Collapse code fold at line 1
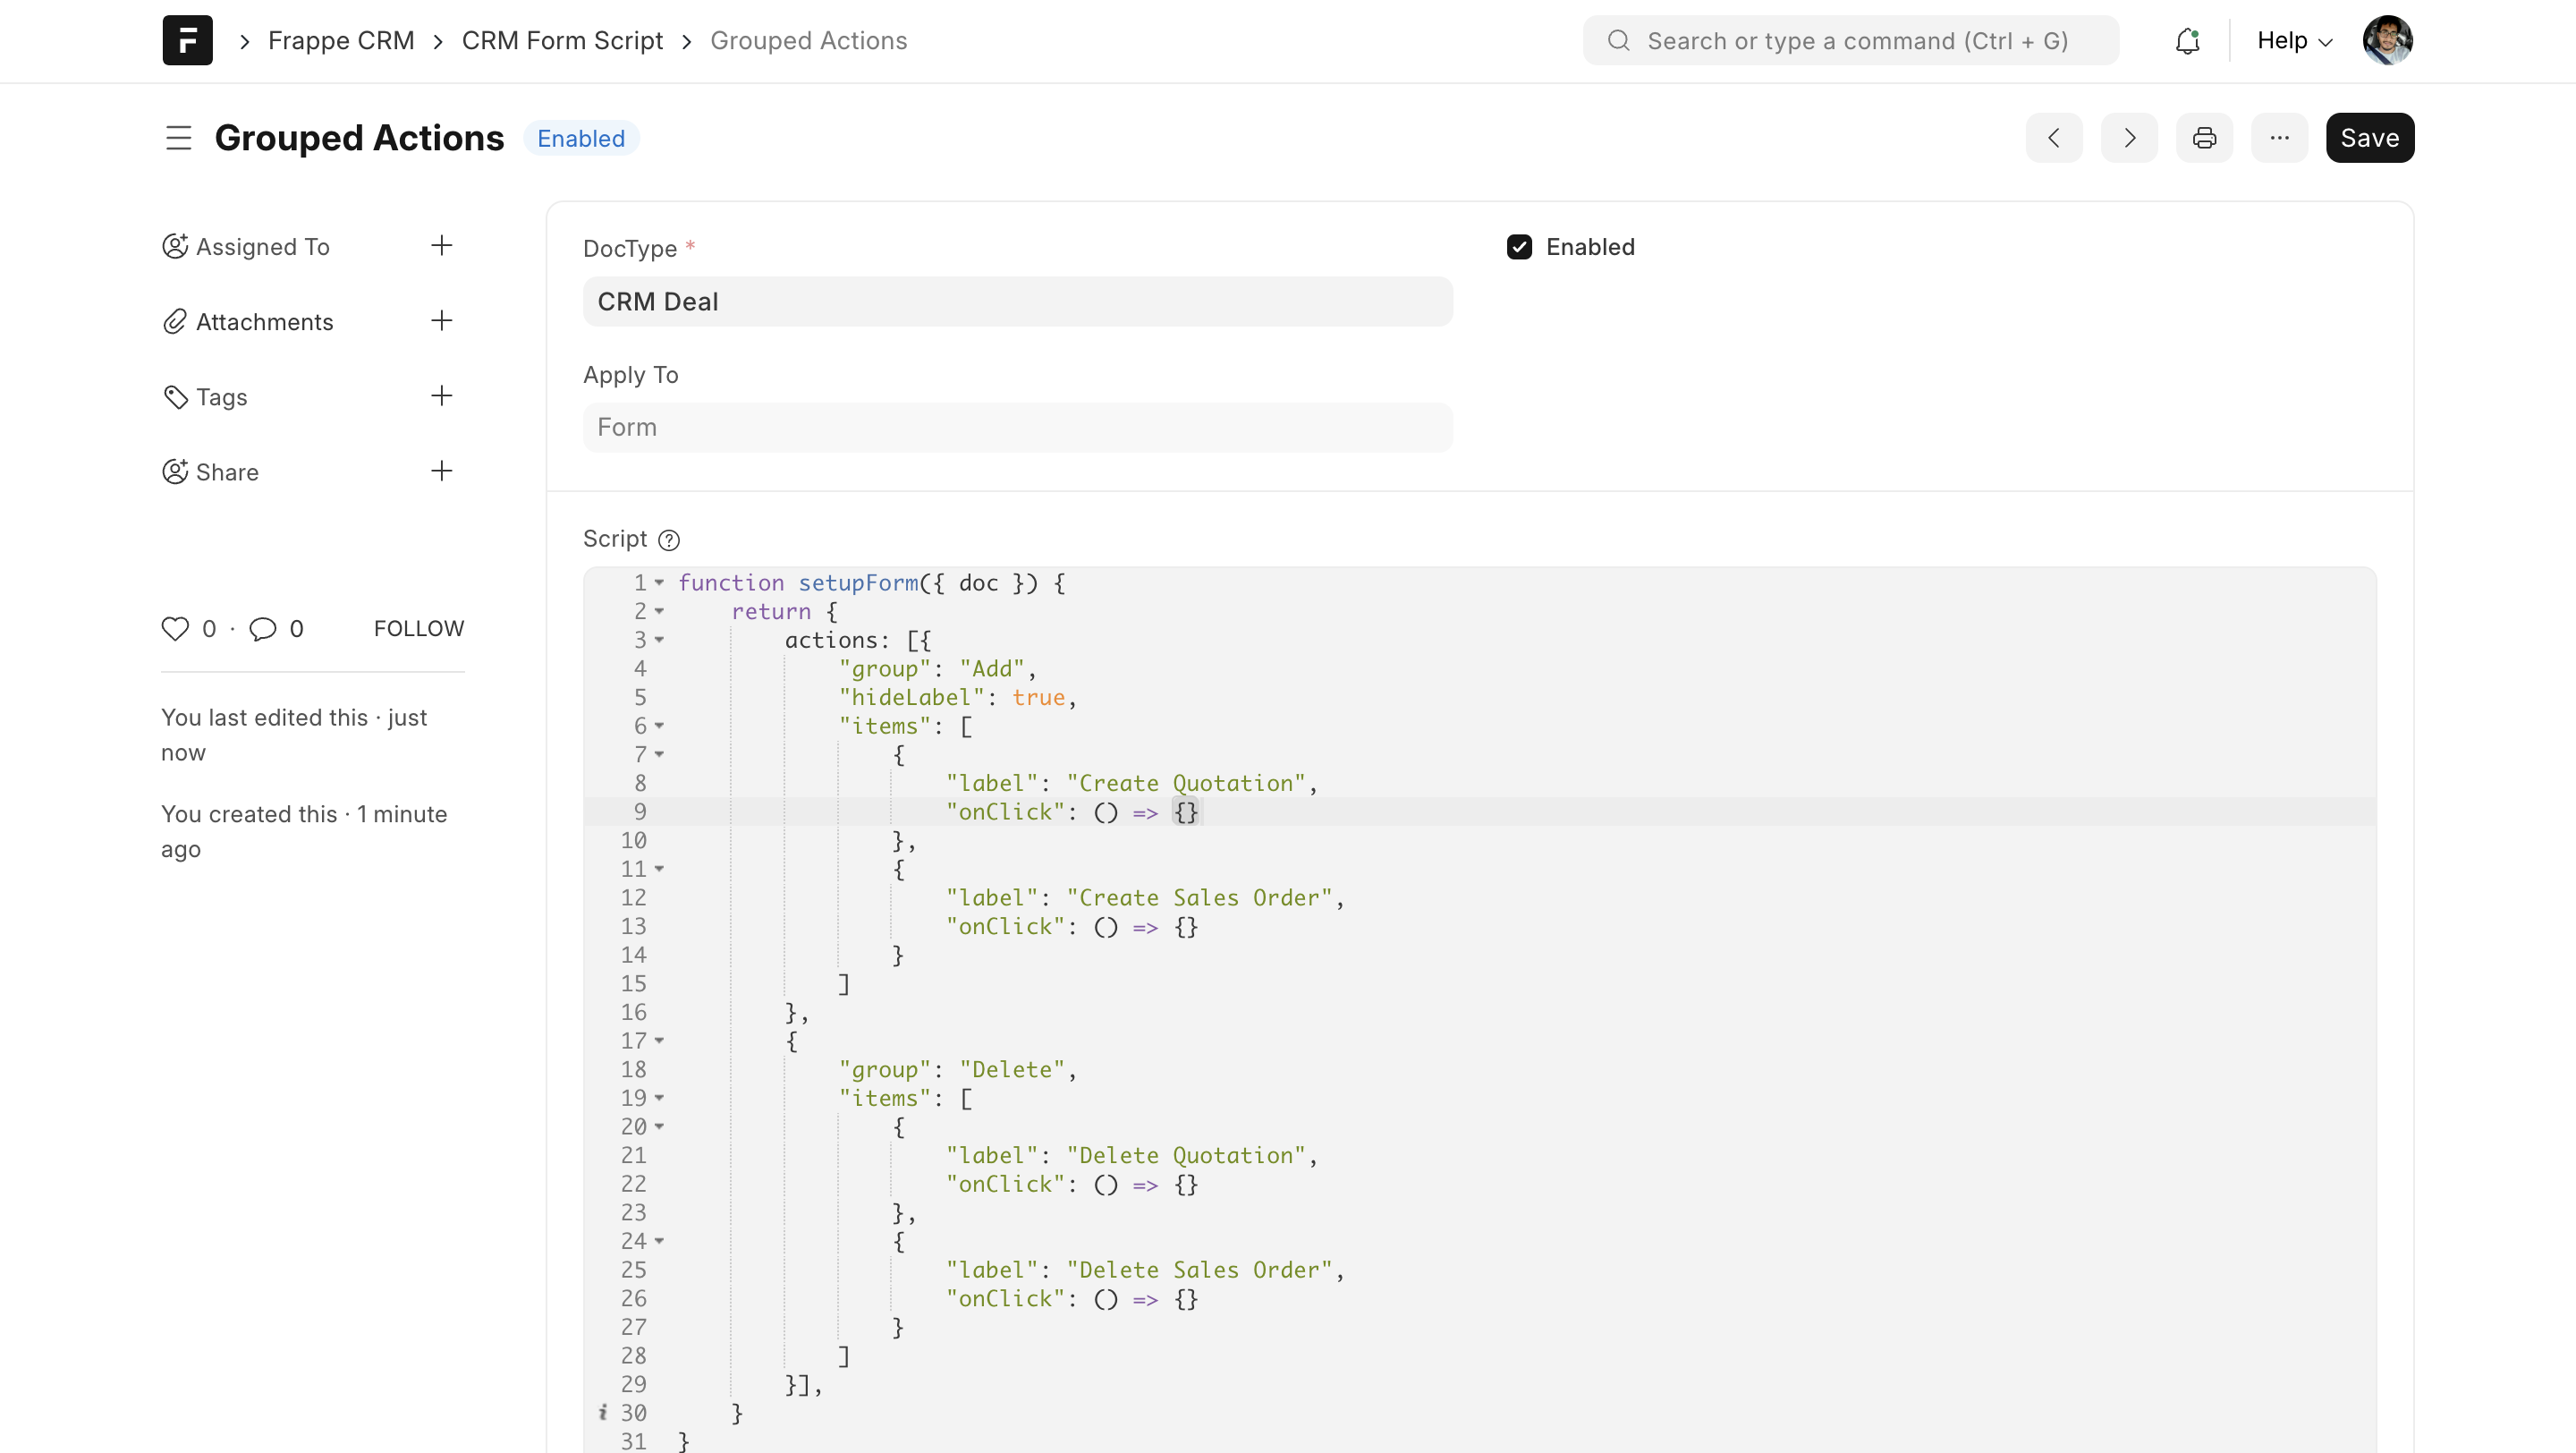This screenshot has width=2576, height=1453. (x=659, y=583)
